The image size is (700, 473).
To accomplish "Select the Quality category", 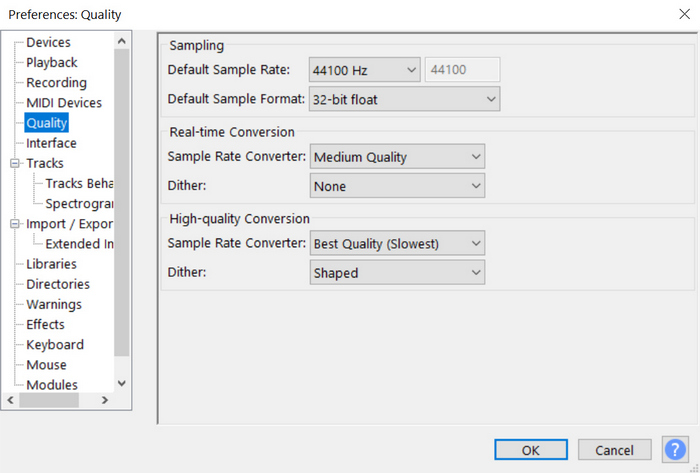I will click(x=46, y=123).
